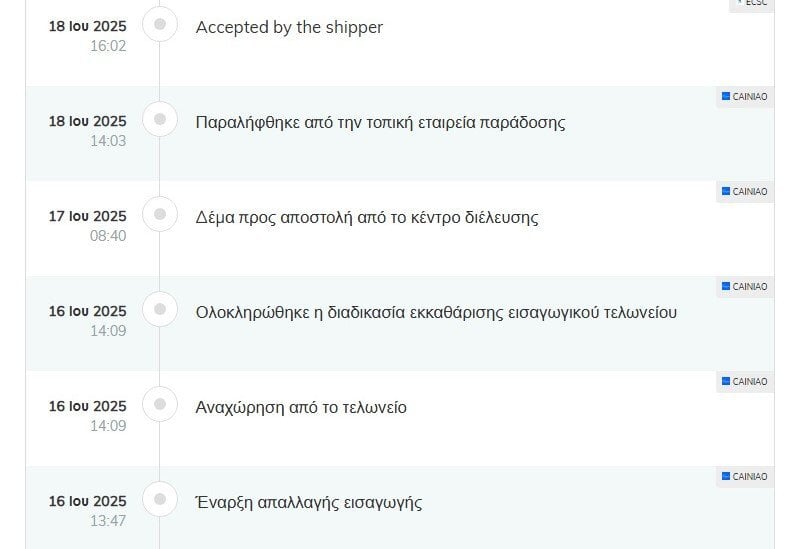Select the timeline marker for Έναρξη απαλλαγής εισαγωγής

coord(160,499)
